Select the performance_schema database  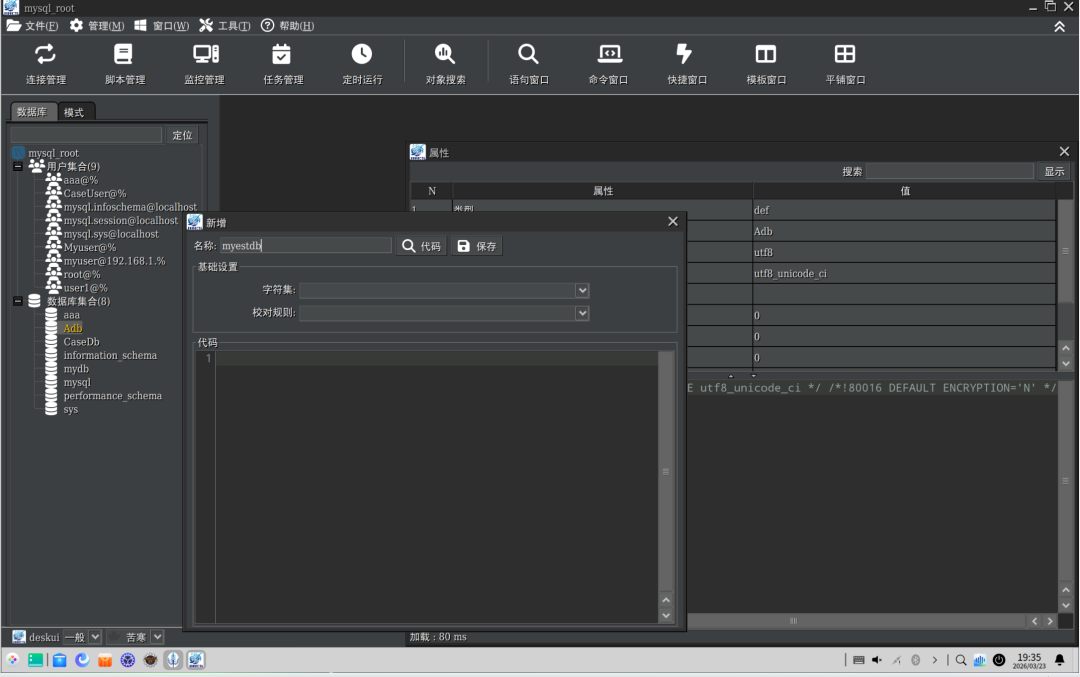click(x=112, y=396)
